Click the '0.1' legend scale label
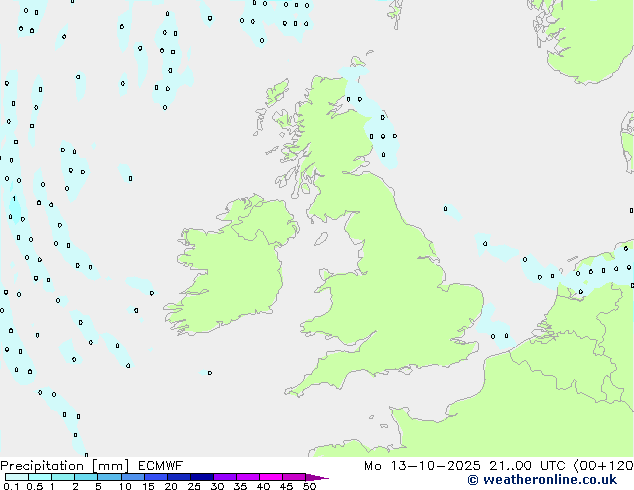The height and width of the screenshot is (490, 634). point(11,486)
